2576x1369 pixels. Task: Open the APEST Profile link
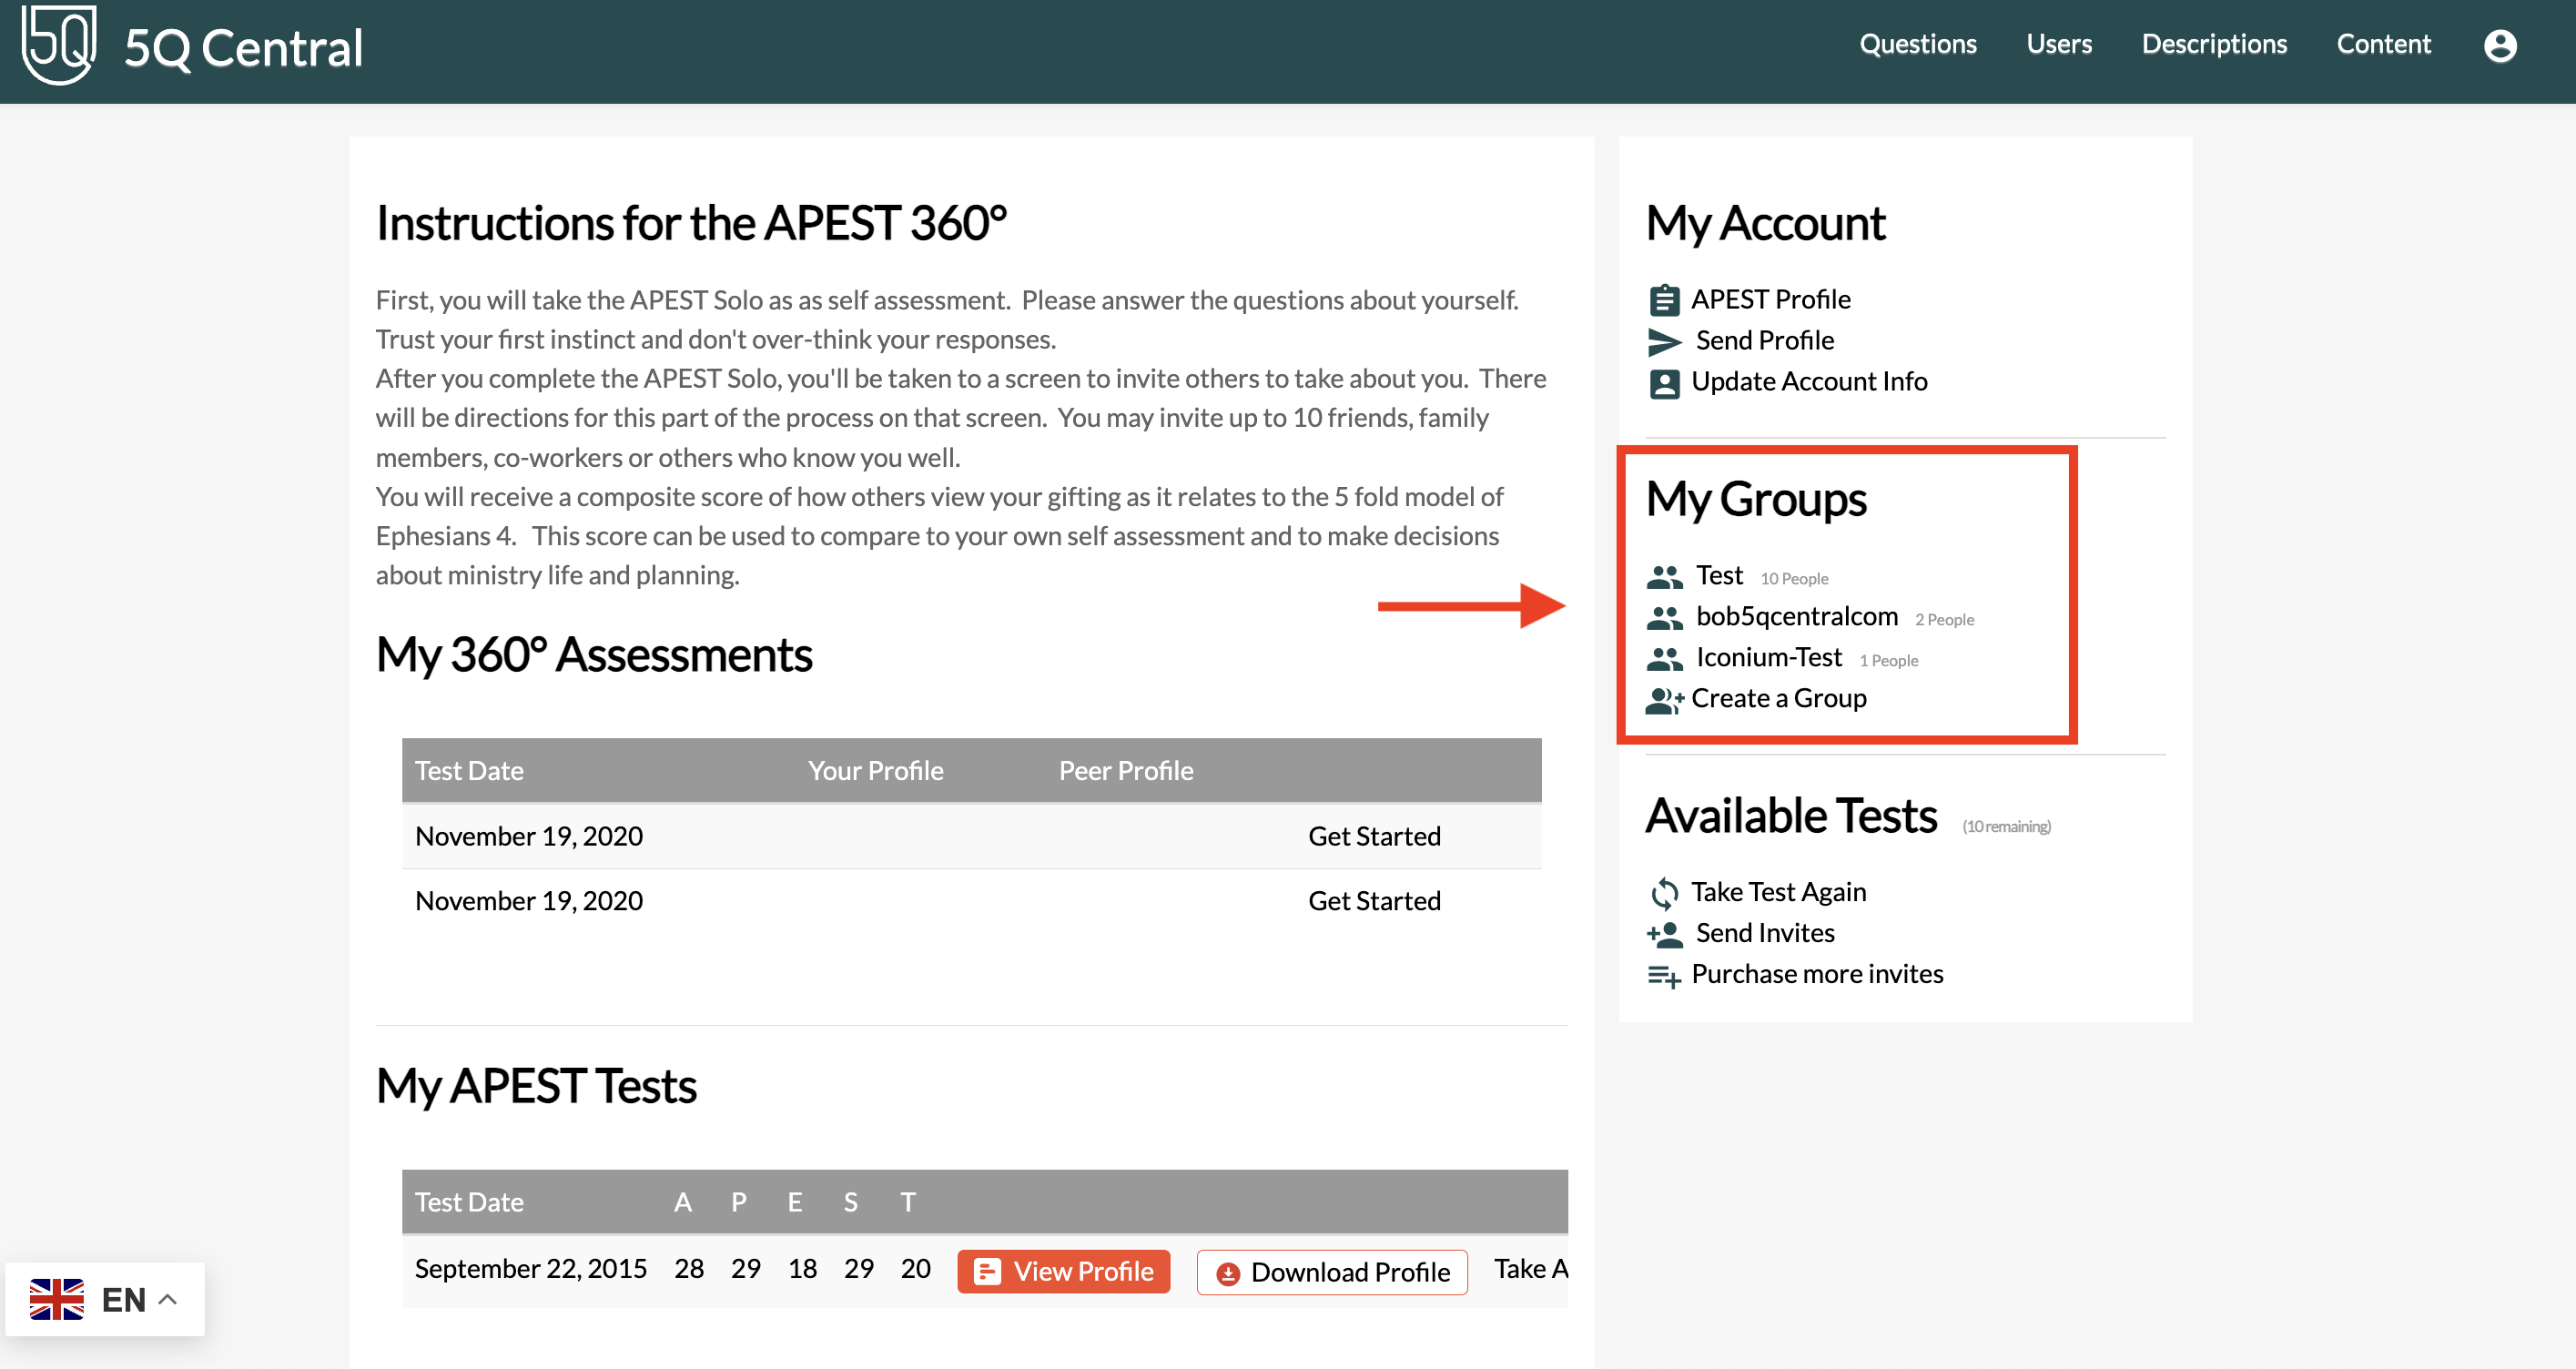pos(1770,299)
